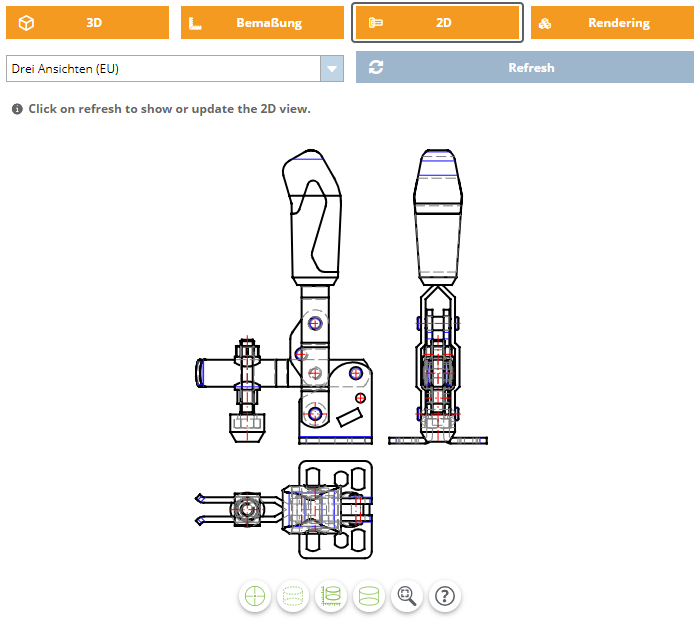The image size is (700, 643).
Task: Select the 2D tab
Action: (x=438, y=23)
